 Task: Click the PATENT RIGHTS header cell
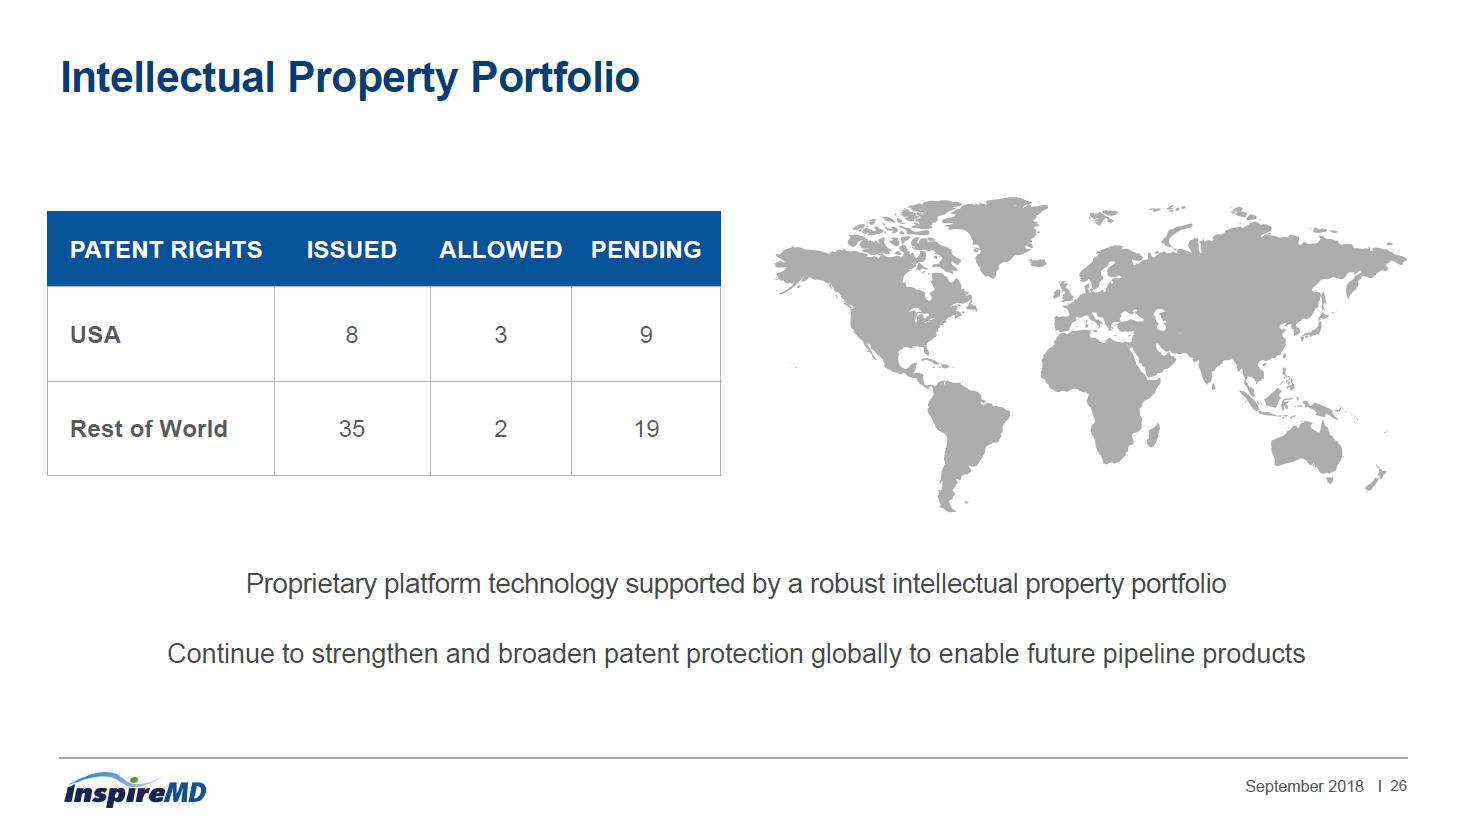[x=166, y=249]
